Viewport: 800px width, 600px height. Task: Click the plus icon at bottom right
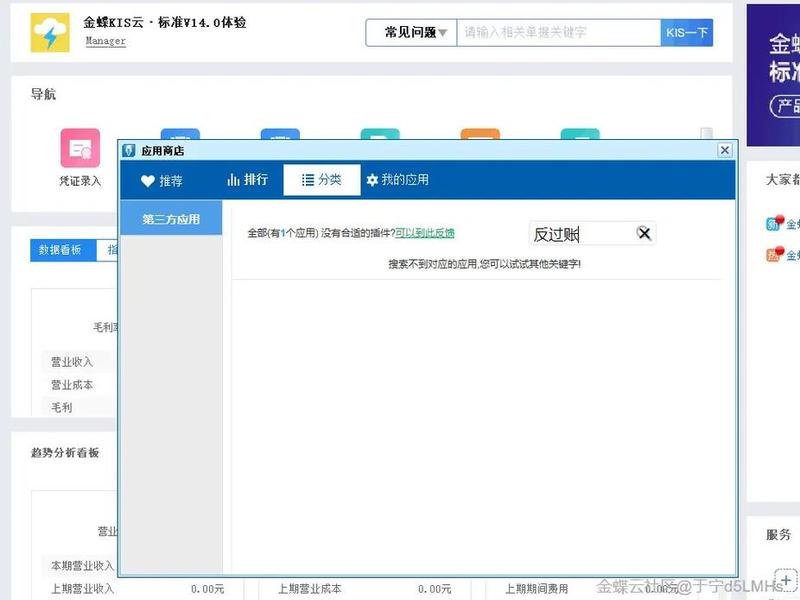tap(786, 580)
